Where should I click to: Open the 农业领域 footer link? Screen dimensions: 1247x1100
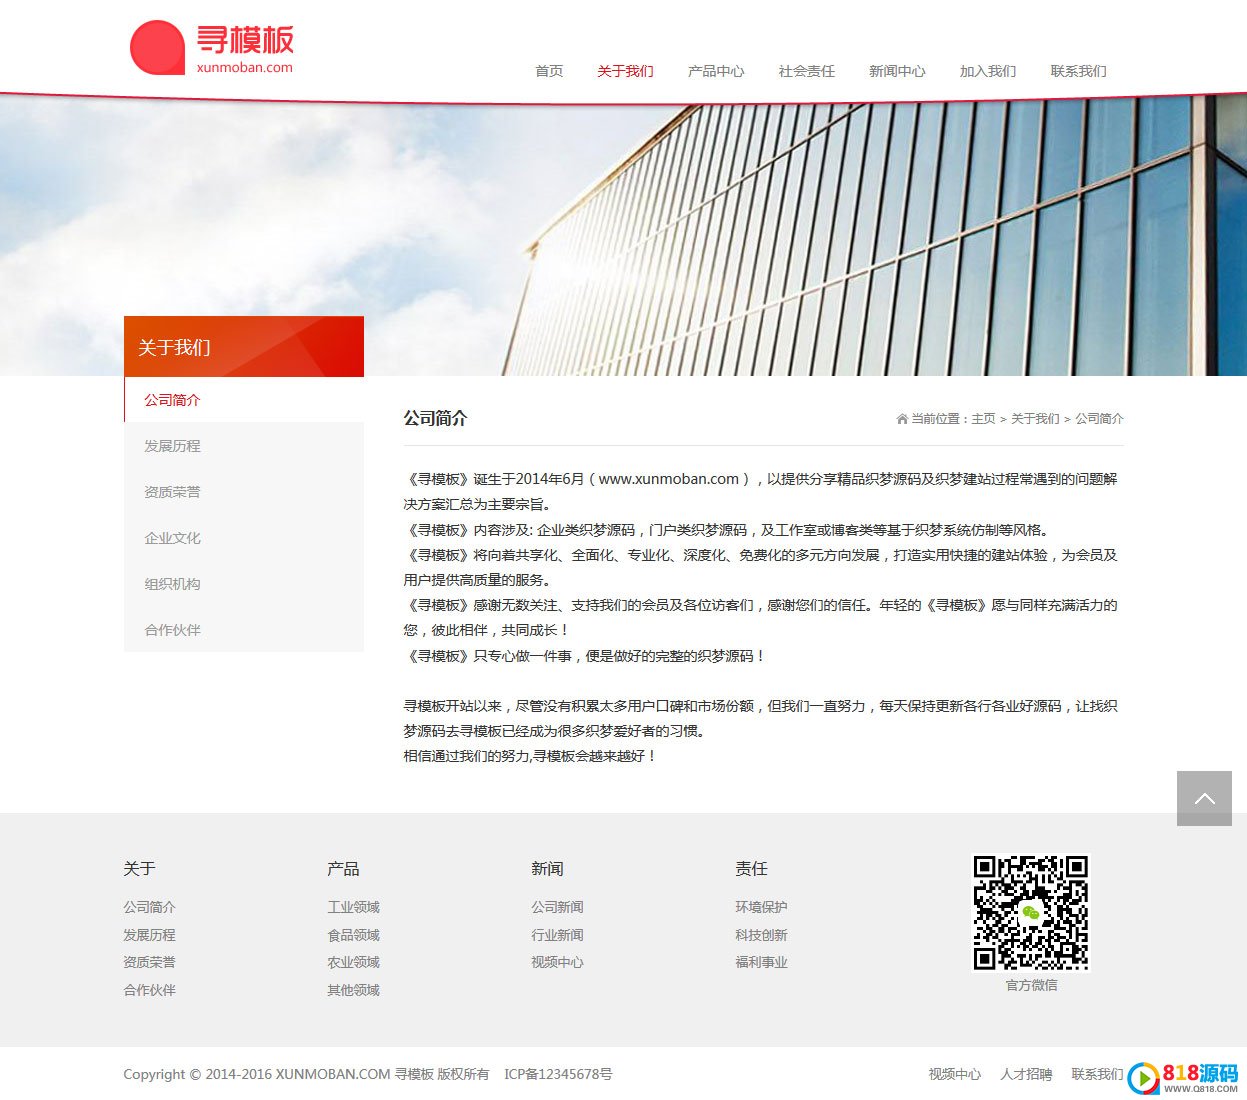click(354, 962)
